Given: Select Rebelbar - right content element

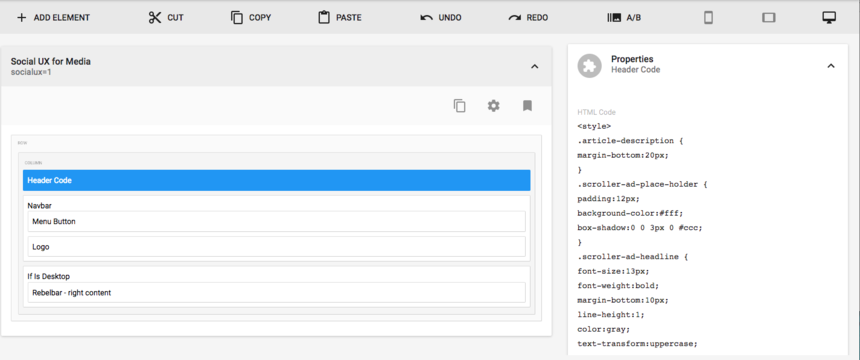Looking at the screenshot, I should (x=276, y=292).
